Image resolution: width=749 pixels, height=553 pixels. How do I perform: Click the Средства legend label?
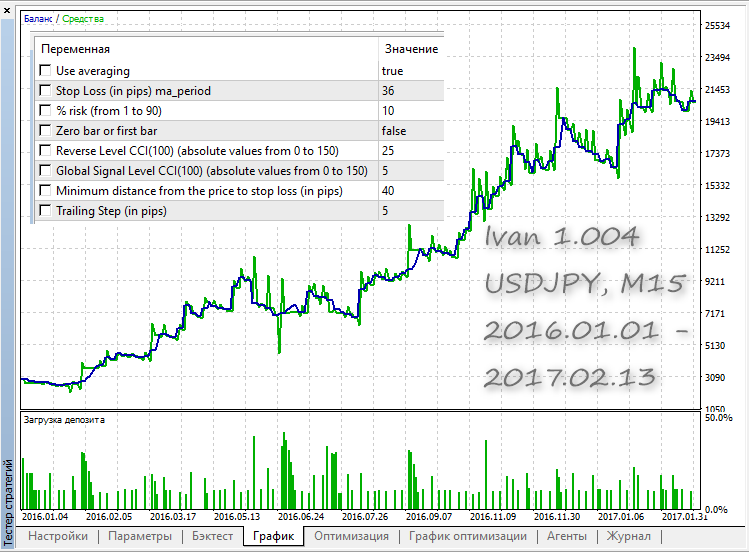(x=83, y=19)
